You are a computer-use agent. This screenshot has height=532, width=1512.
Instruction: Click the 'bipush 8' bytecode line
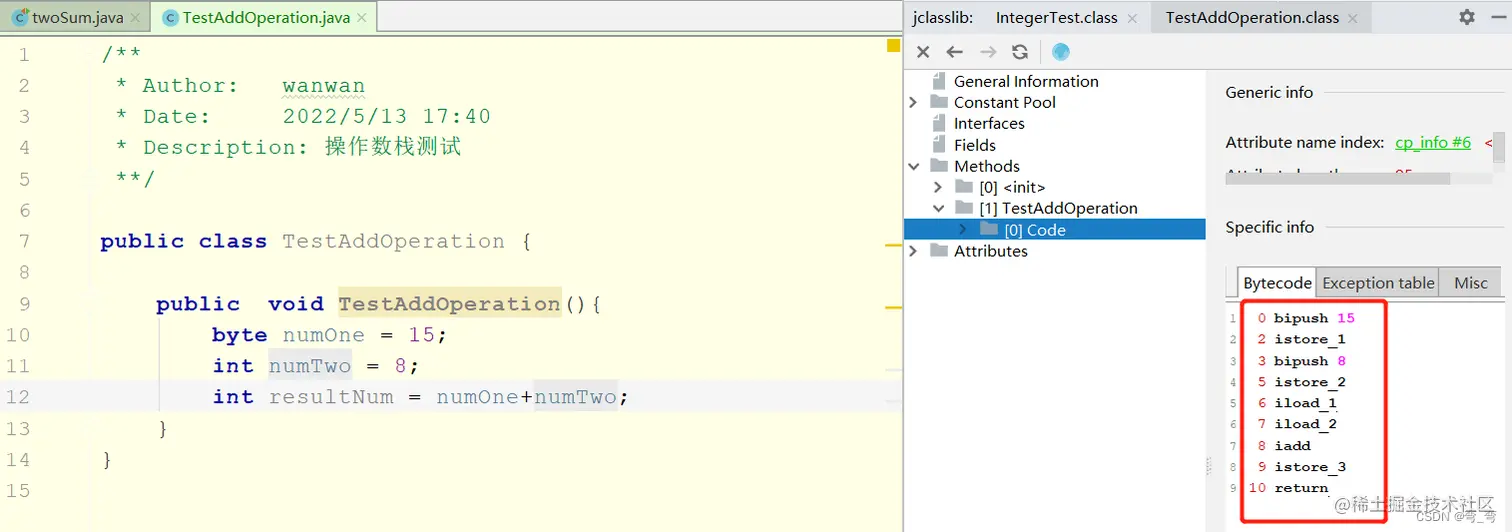[x=1310, y=361]
